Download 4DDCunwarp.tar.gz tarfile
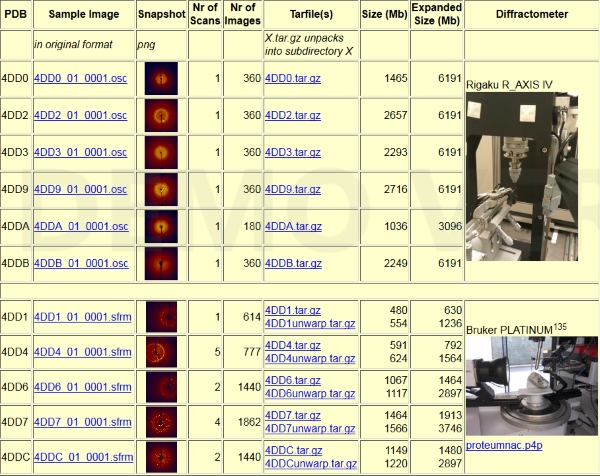Viewport: 600px width, 476px height. tap(311, 464)
